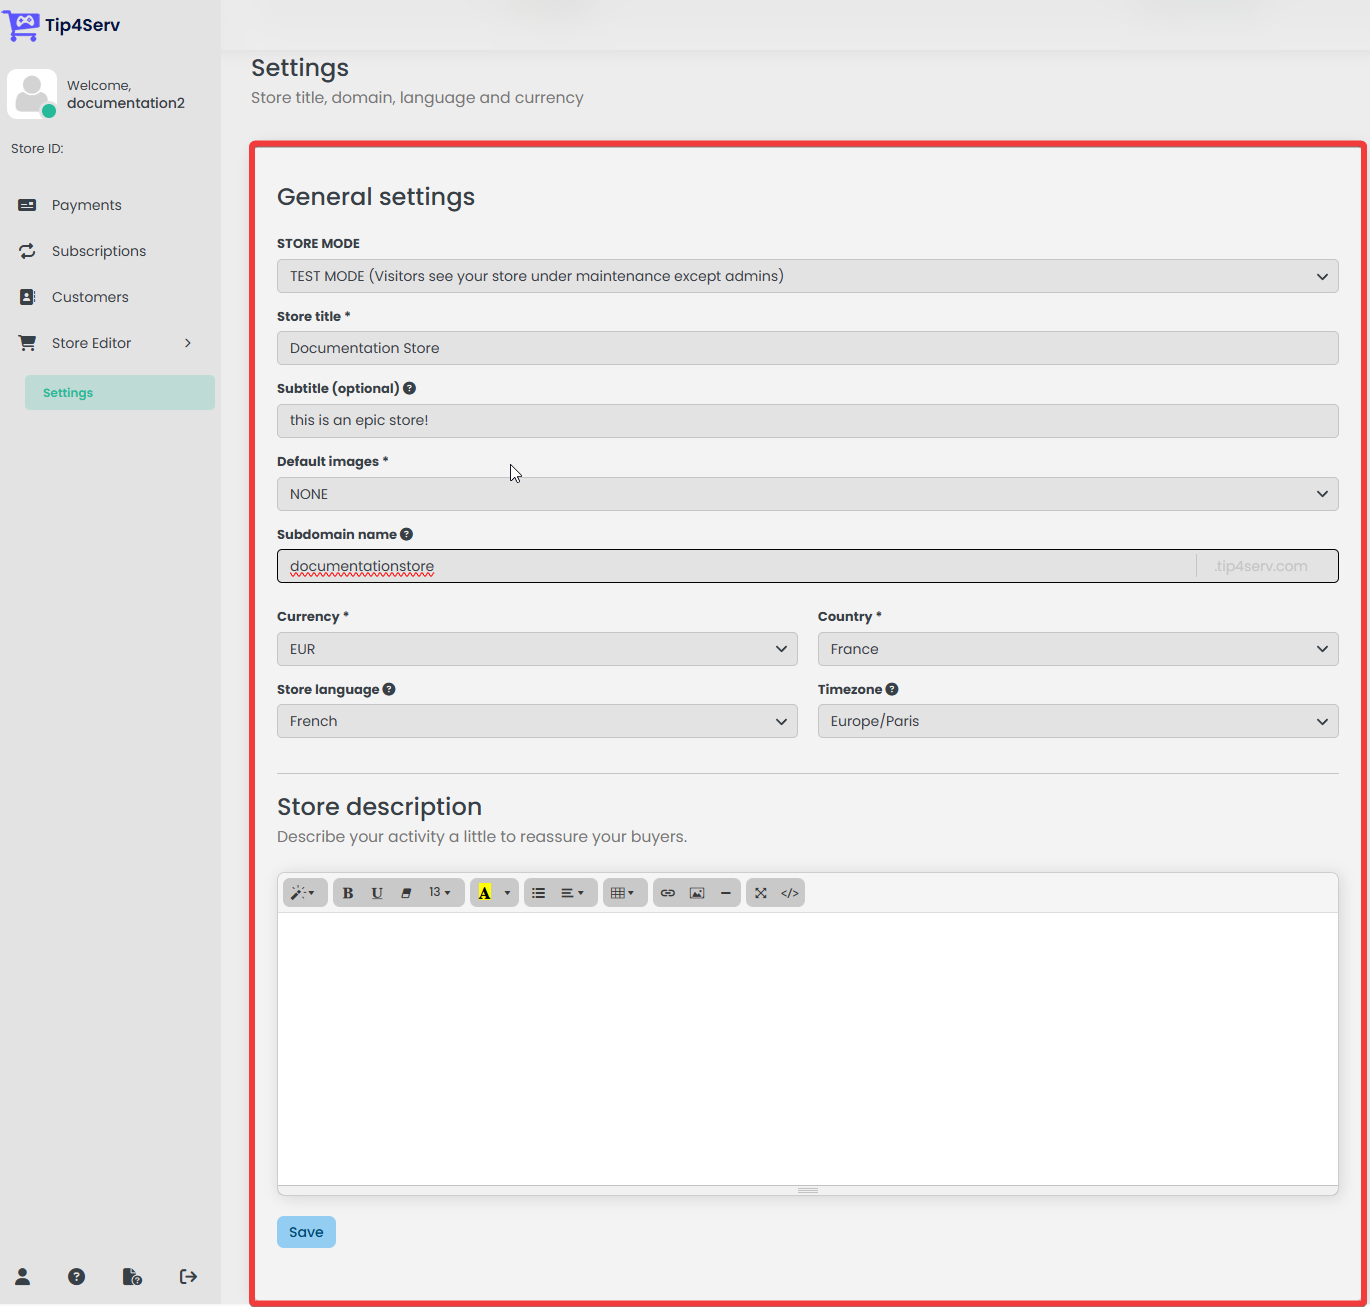Click the Tip4Serv cart logo

(22, 25)
